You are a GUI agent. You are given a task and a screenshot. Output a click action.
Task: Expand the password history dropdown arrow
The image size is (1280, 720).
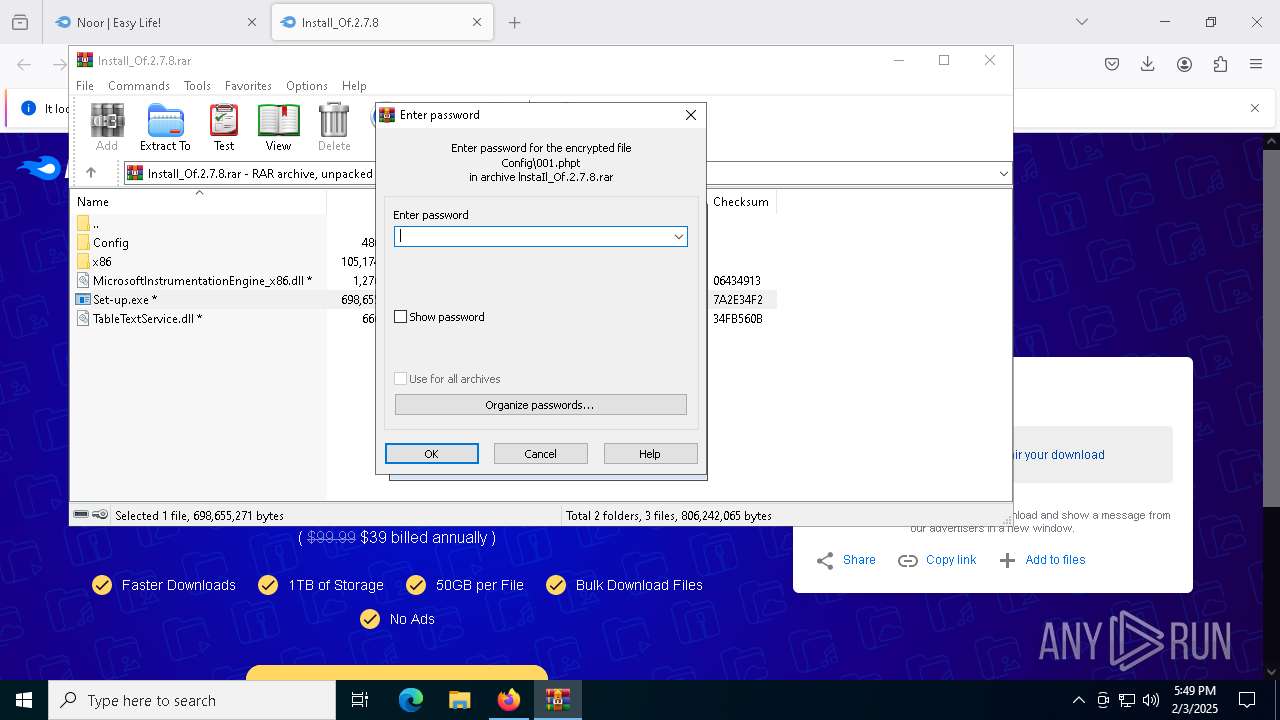pos(679,236)
